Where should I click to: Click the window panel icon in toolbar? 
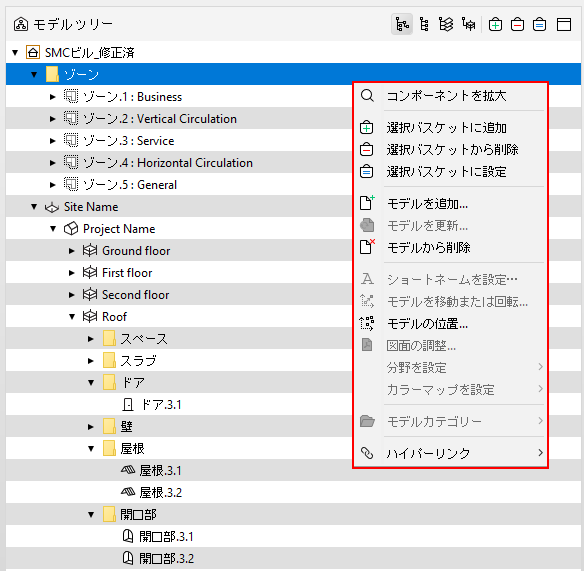tap(564, 25)
